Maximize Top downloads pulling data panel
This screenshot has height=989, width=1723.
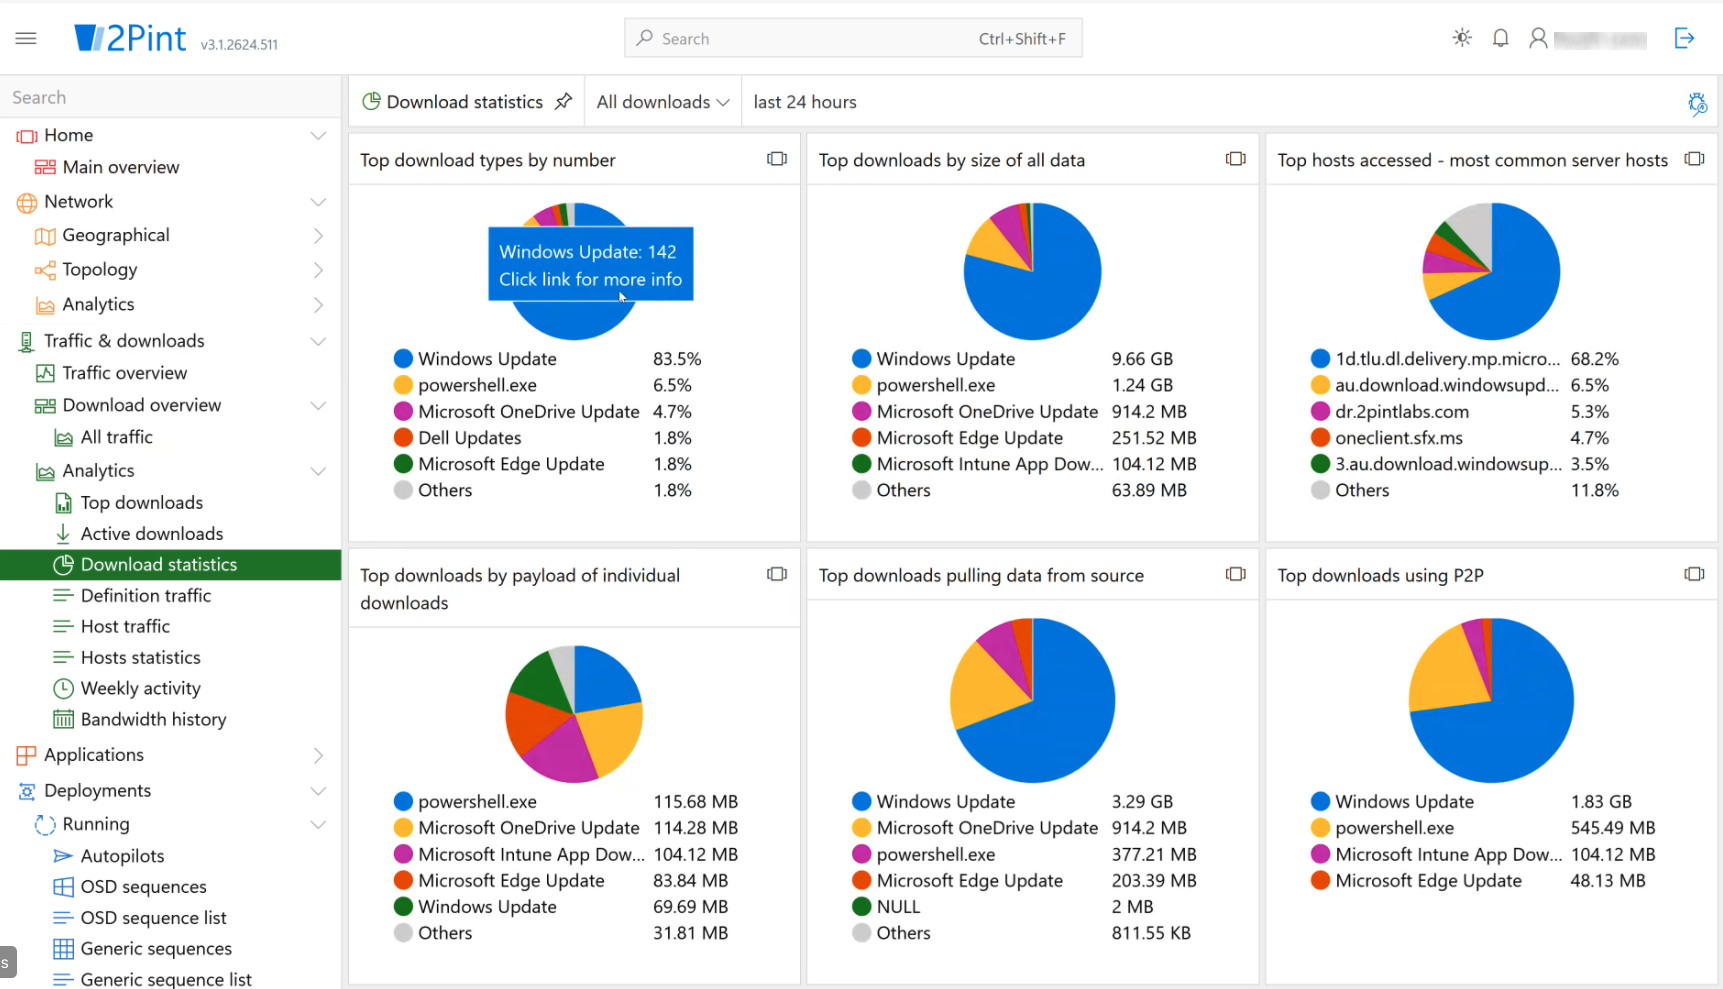(1236, 574)
